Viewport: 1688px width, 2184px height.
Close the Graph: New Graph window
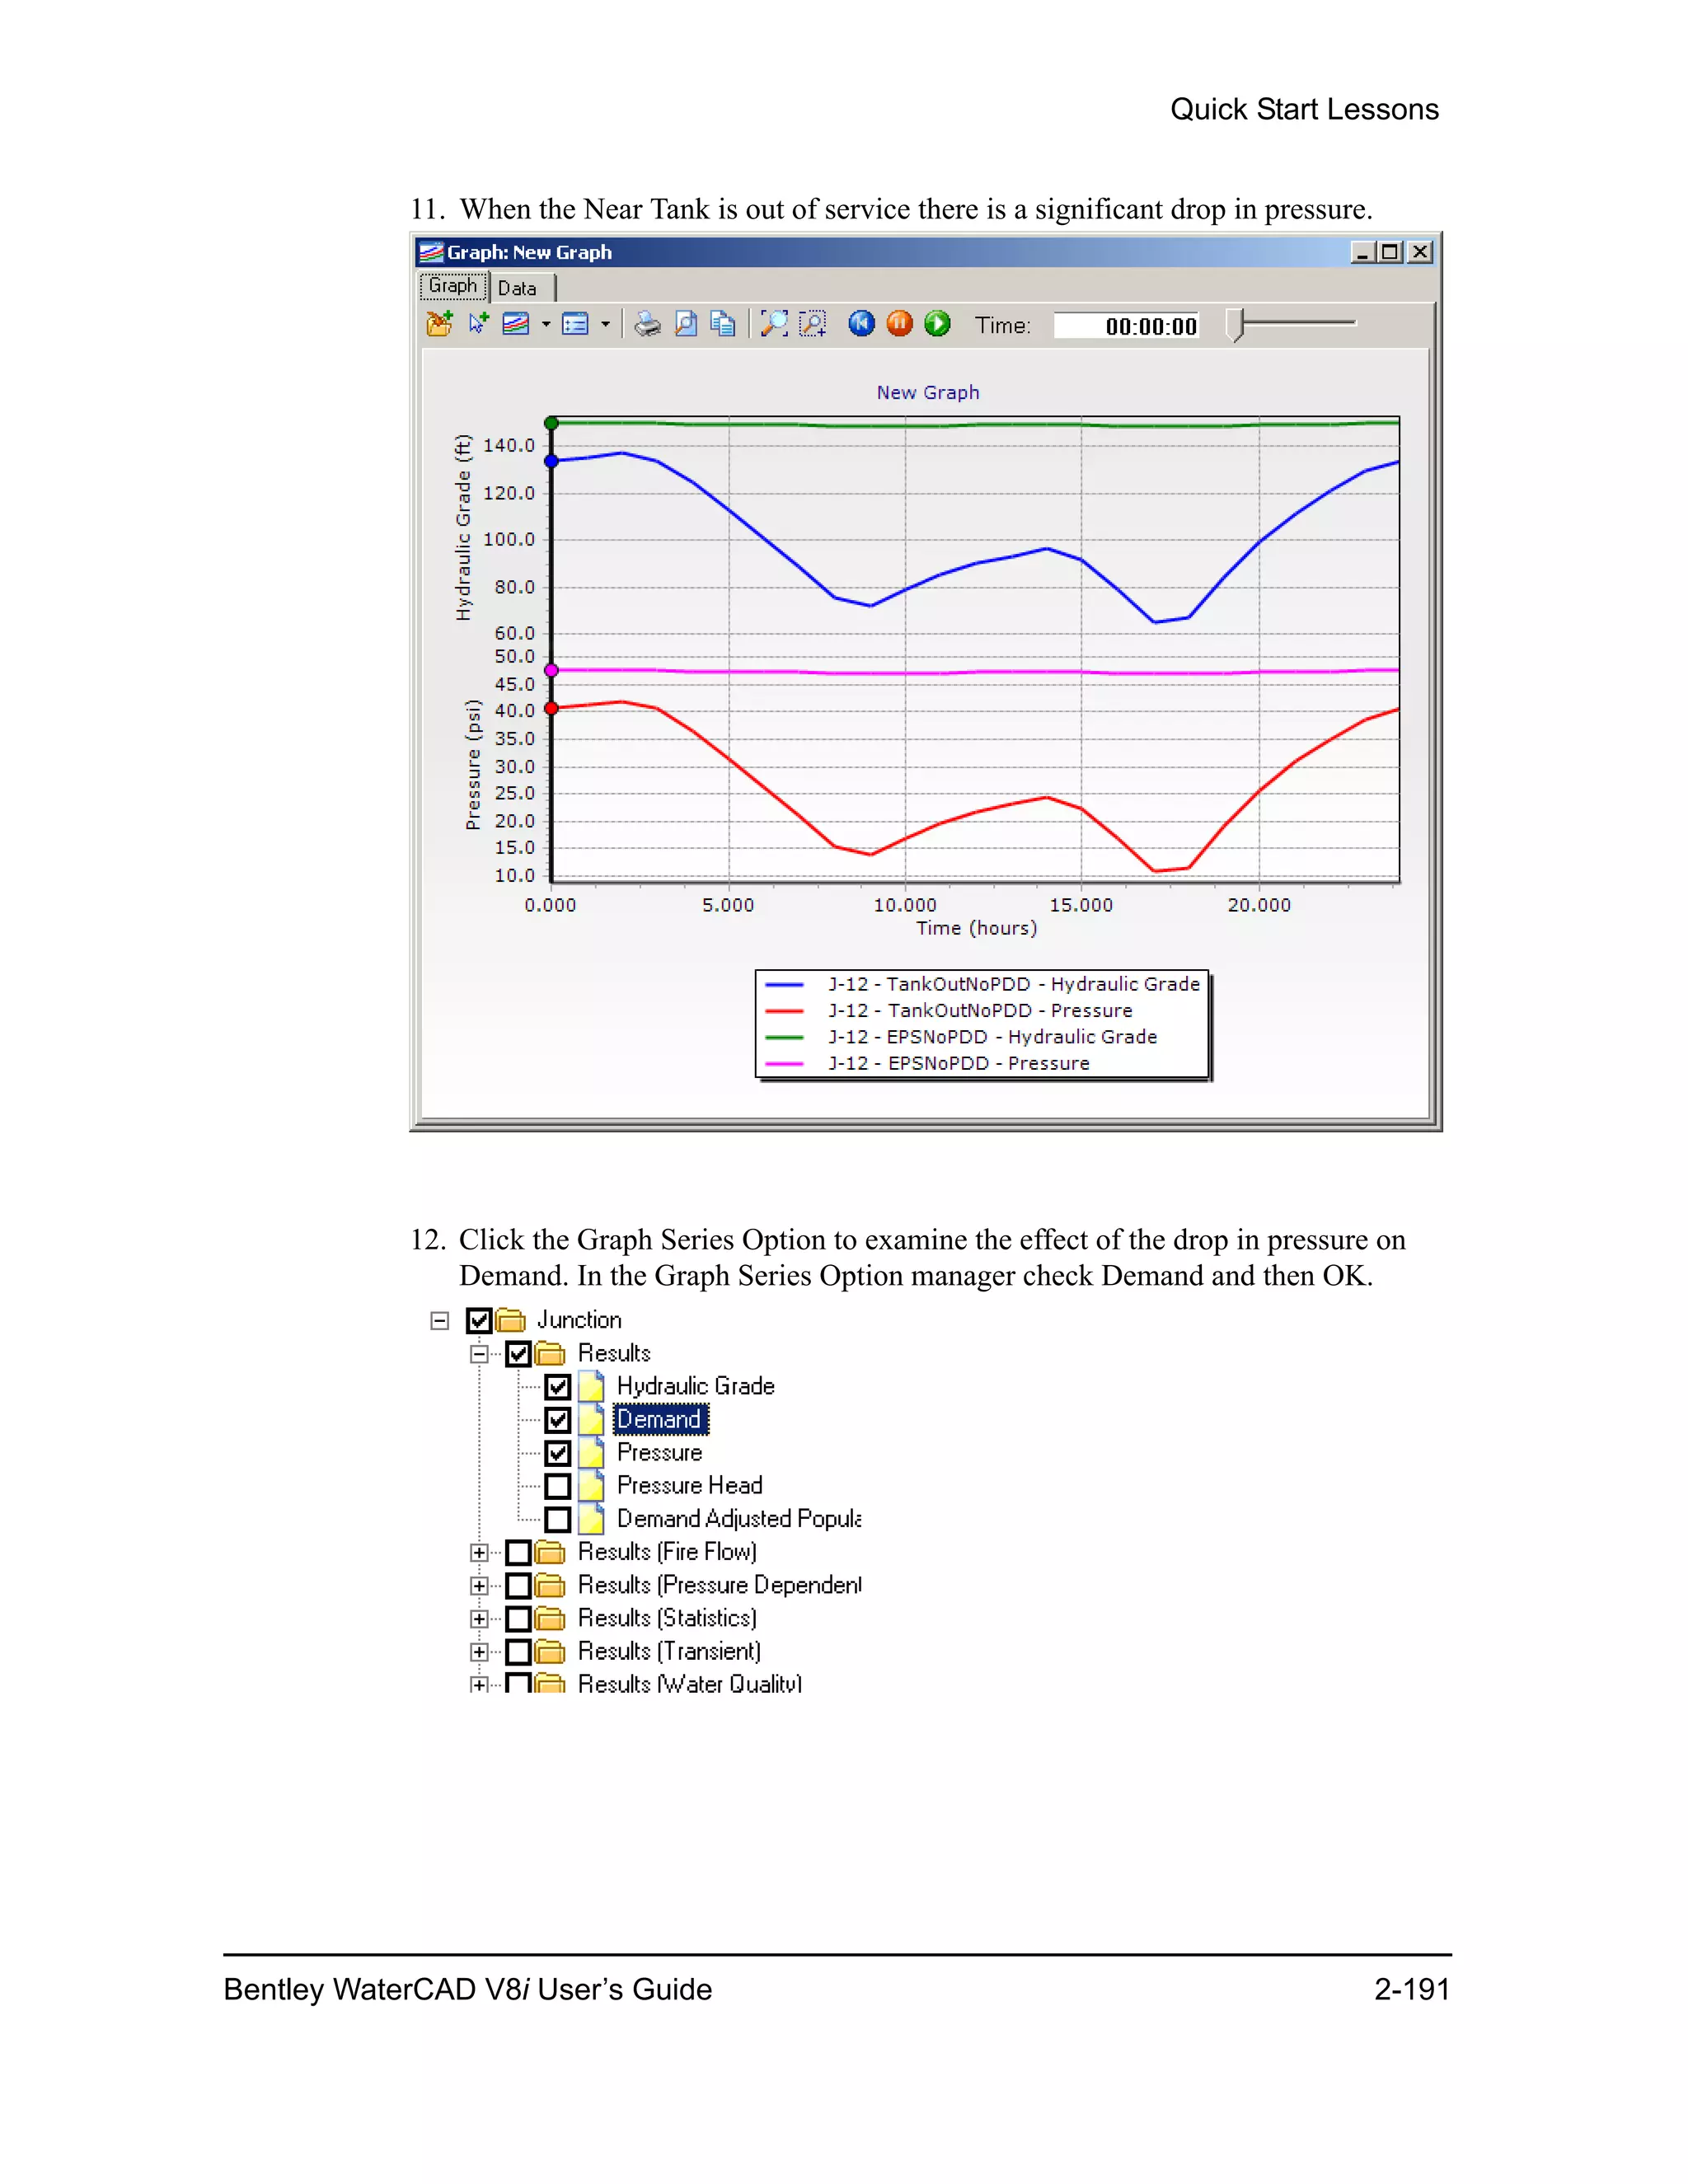(1420, 252)
